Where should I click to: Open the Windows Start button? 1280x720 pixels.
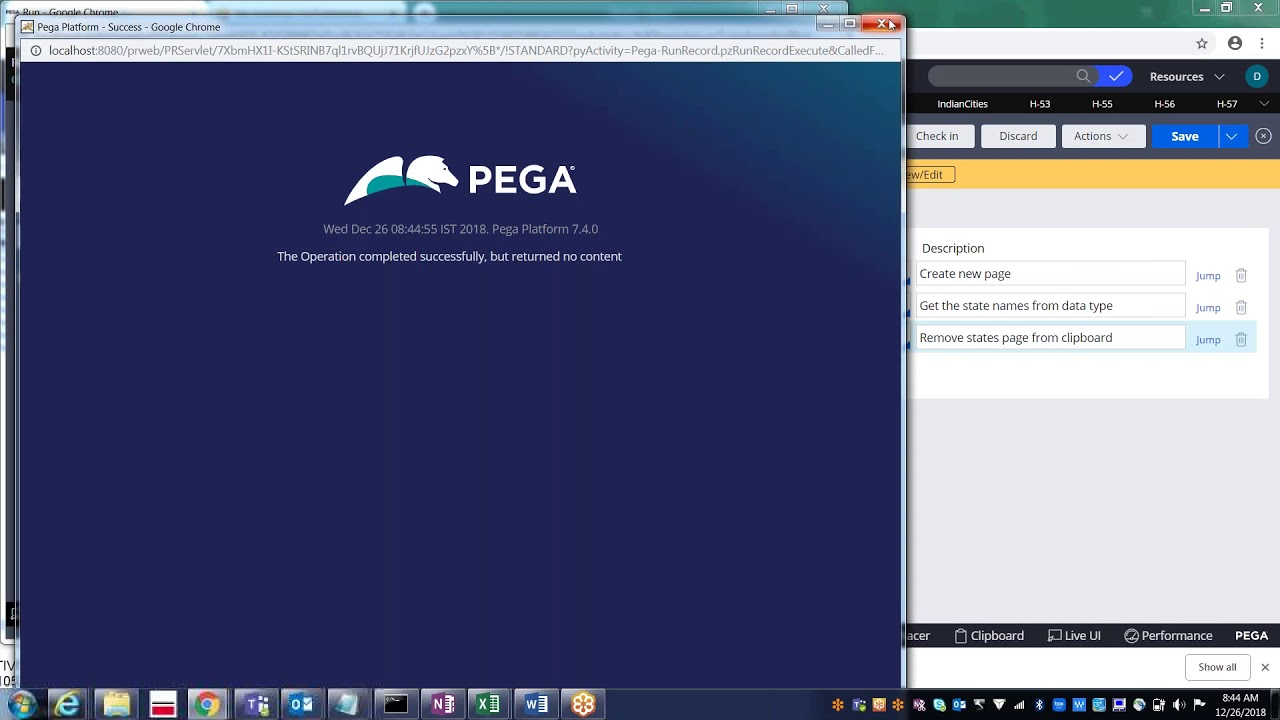coord(22,704)
